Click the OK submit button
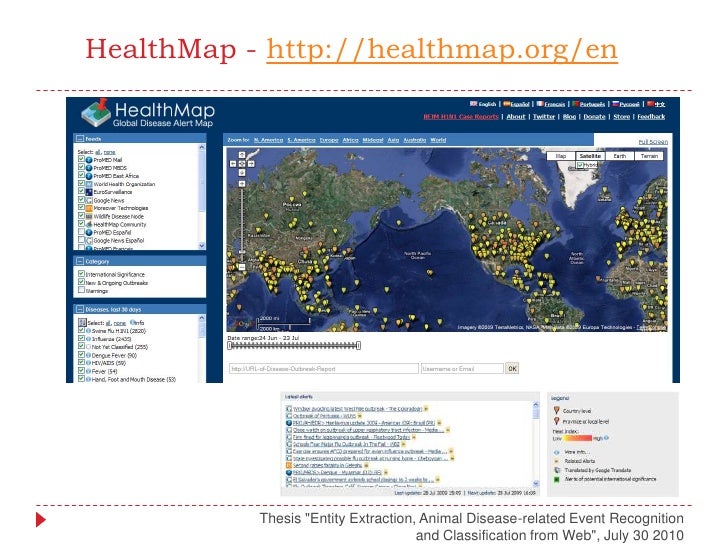 tap(512, 368)
